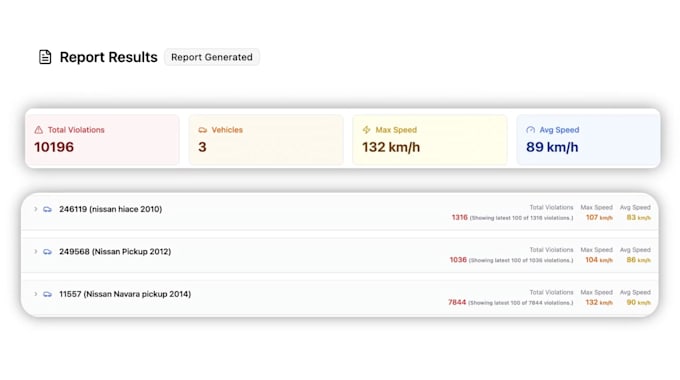
Task: Click 'Showing latest 100 of 7844 violations' note
Action: (520, 303)
